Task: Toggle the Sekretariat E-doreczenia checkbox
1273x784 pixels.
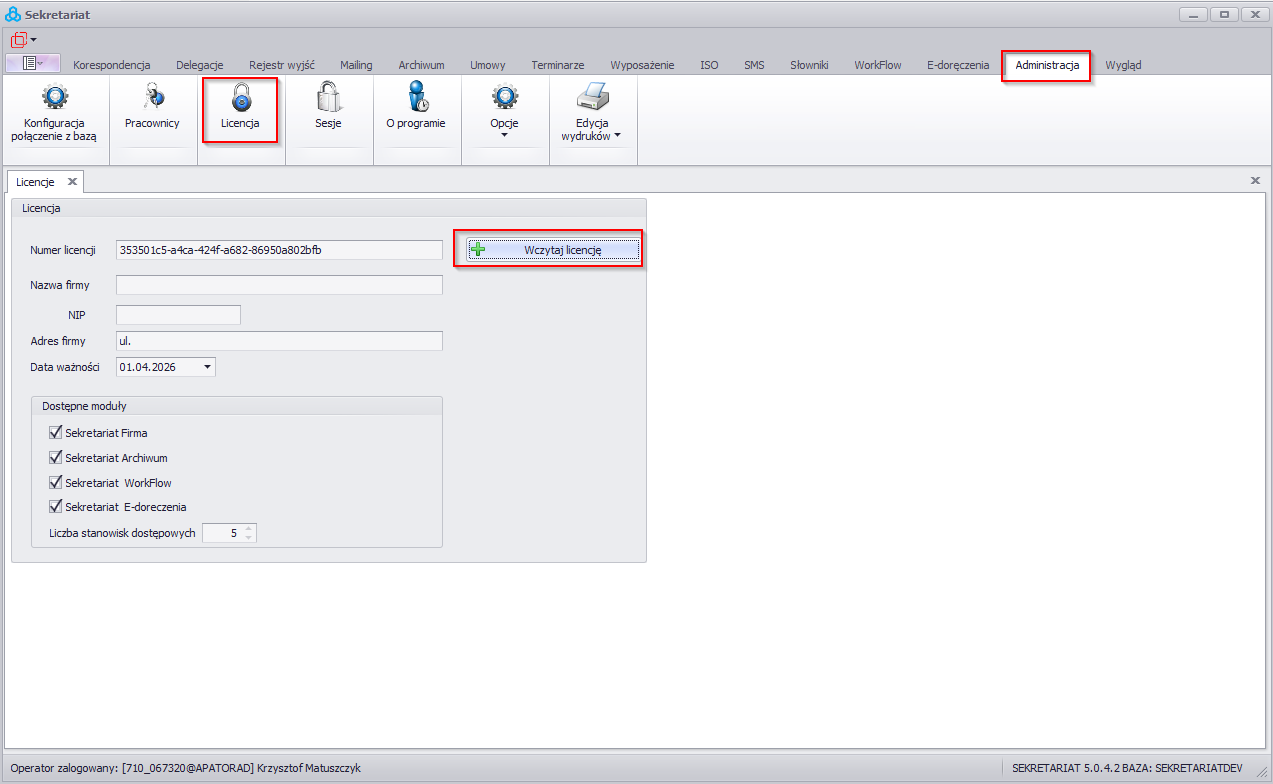Action: coord(56,507)
